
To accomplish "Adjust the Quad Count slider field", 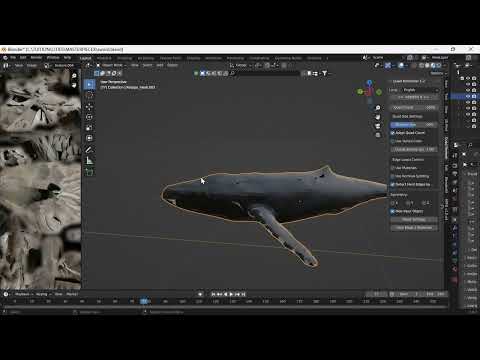I will pyautogui.click(x=414, y=108).
